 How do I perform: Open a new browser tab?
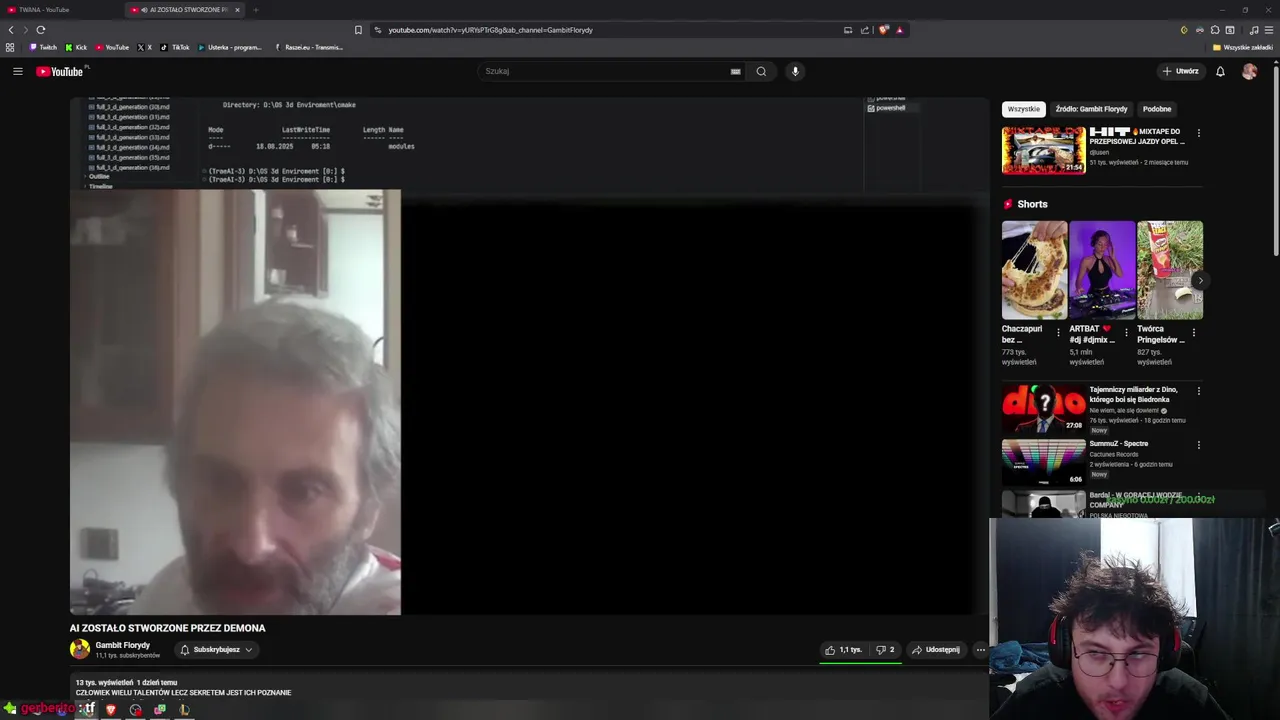256,10
